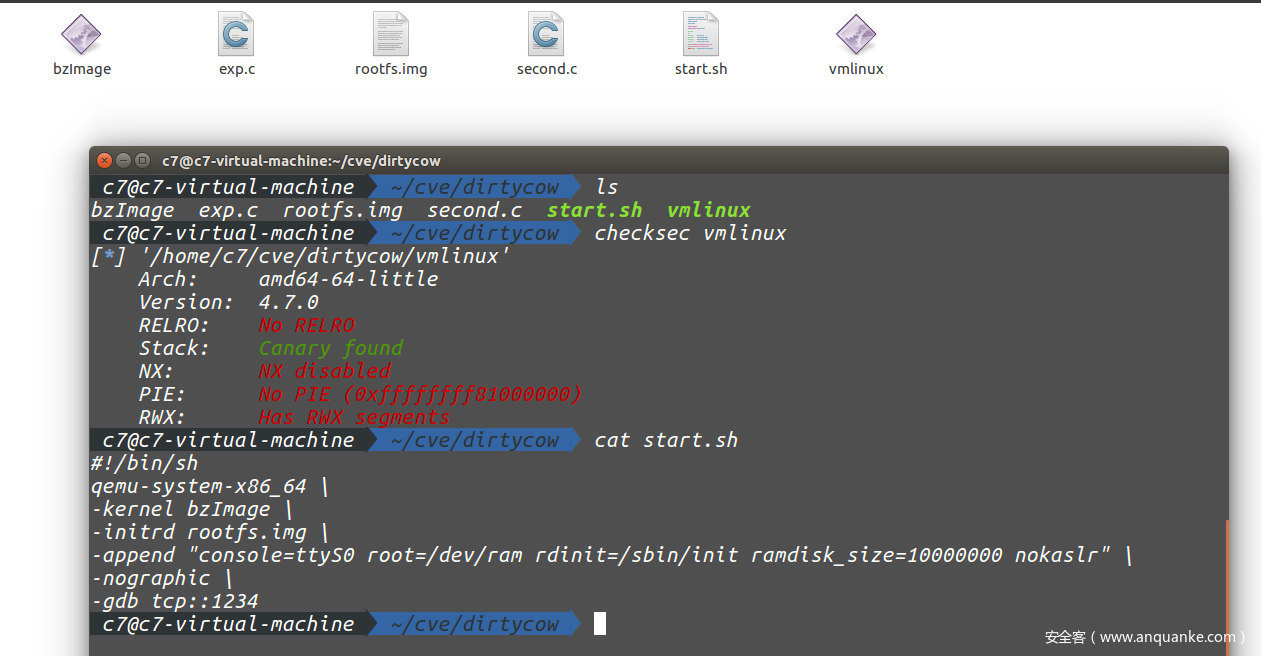Click the 'checksec vmlinux' command text
This screenshot has height=656, width=1261.
690,233
